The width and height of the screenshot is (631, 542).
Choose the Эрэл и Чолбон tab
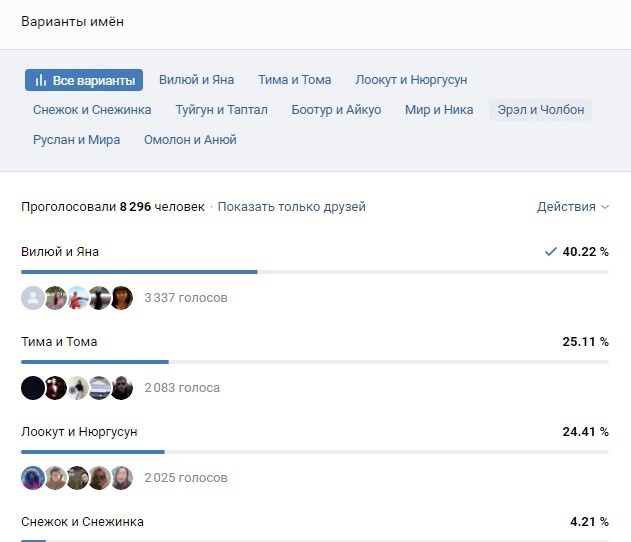tap(540, 110)
